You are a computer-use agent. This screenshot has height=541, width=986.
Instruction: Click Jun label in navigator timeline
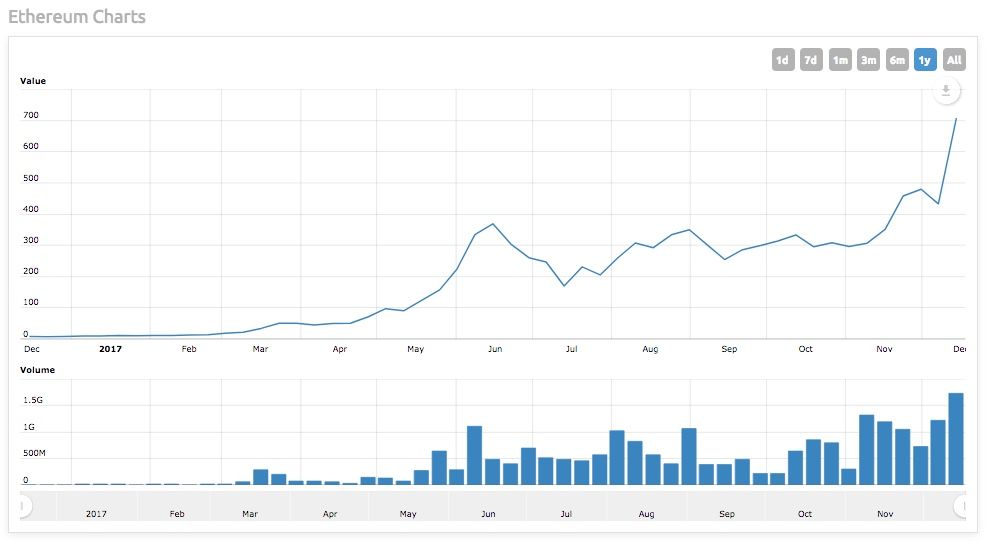(488, 514)
